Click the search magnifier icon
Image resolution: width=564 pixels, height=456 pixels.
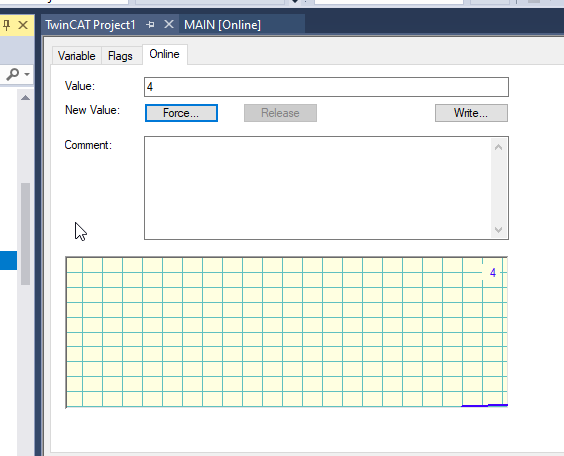(13, 74)
